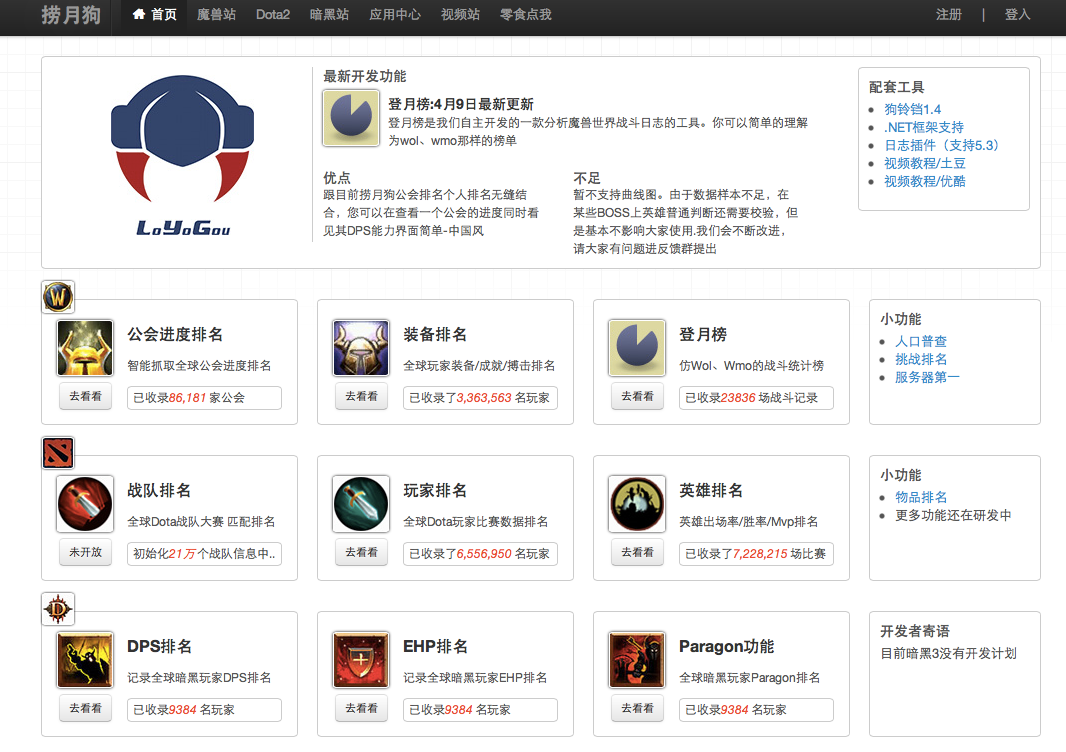Image resolution: width=1066 pixels, height=752 pixels.
Task: Follow the 物品排名 link
Action: coord(921,497)
